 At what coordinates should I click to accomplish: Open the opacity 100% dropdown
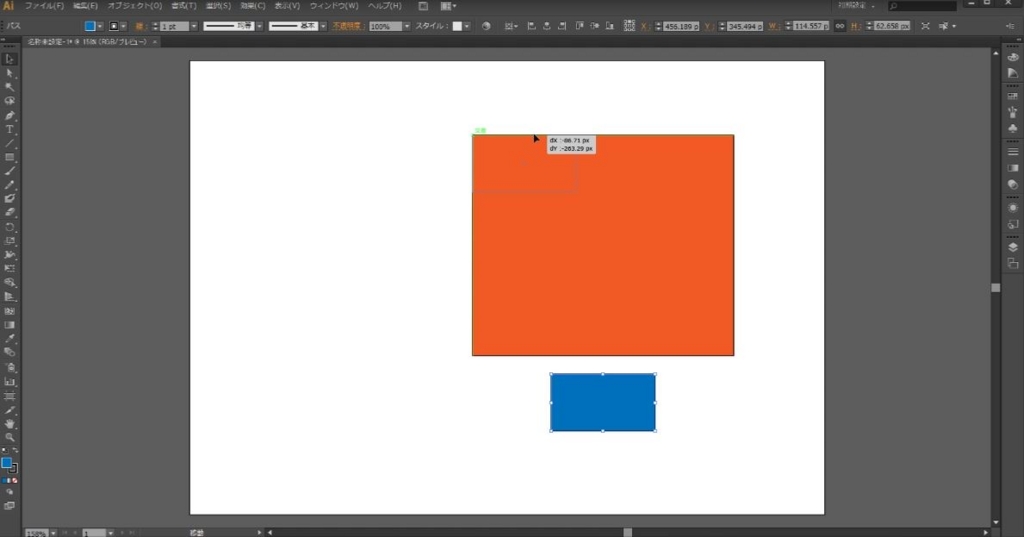coord(406,26)
